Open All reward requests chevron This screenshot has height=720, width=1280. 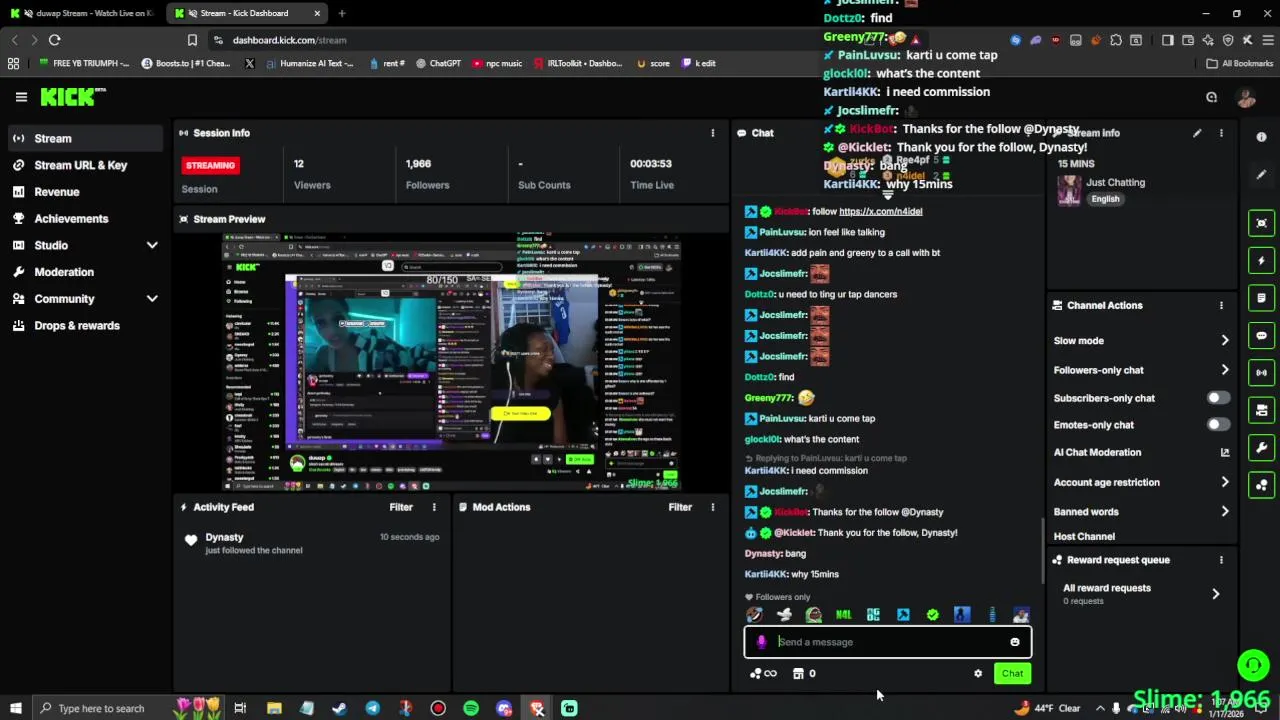click(1215, 594)
